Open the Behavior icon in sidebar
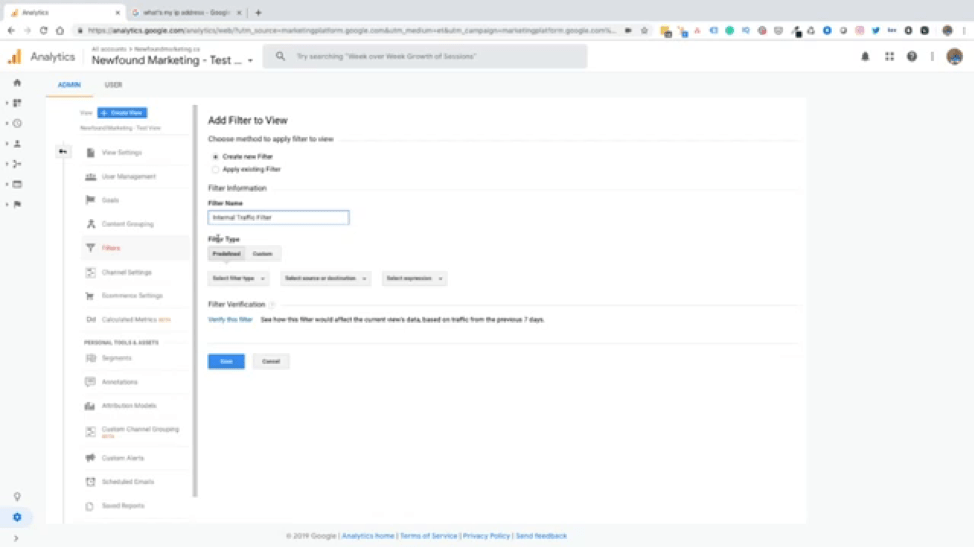This screenshot has width=974, height=547. point(17,184)
